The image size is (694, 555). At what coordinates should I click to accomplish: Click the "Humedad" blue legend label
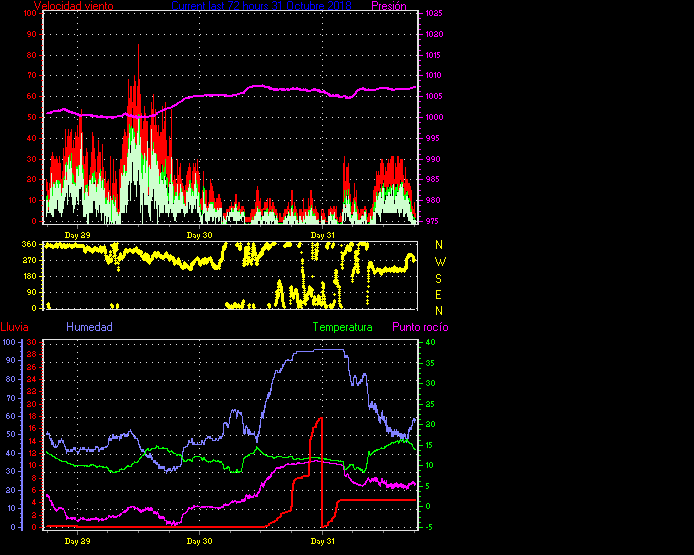click(89, 327)
